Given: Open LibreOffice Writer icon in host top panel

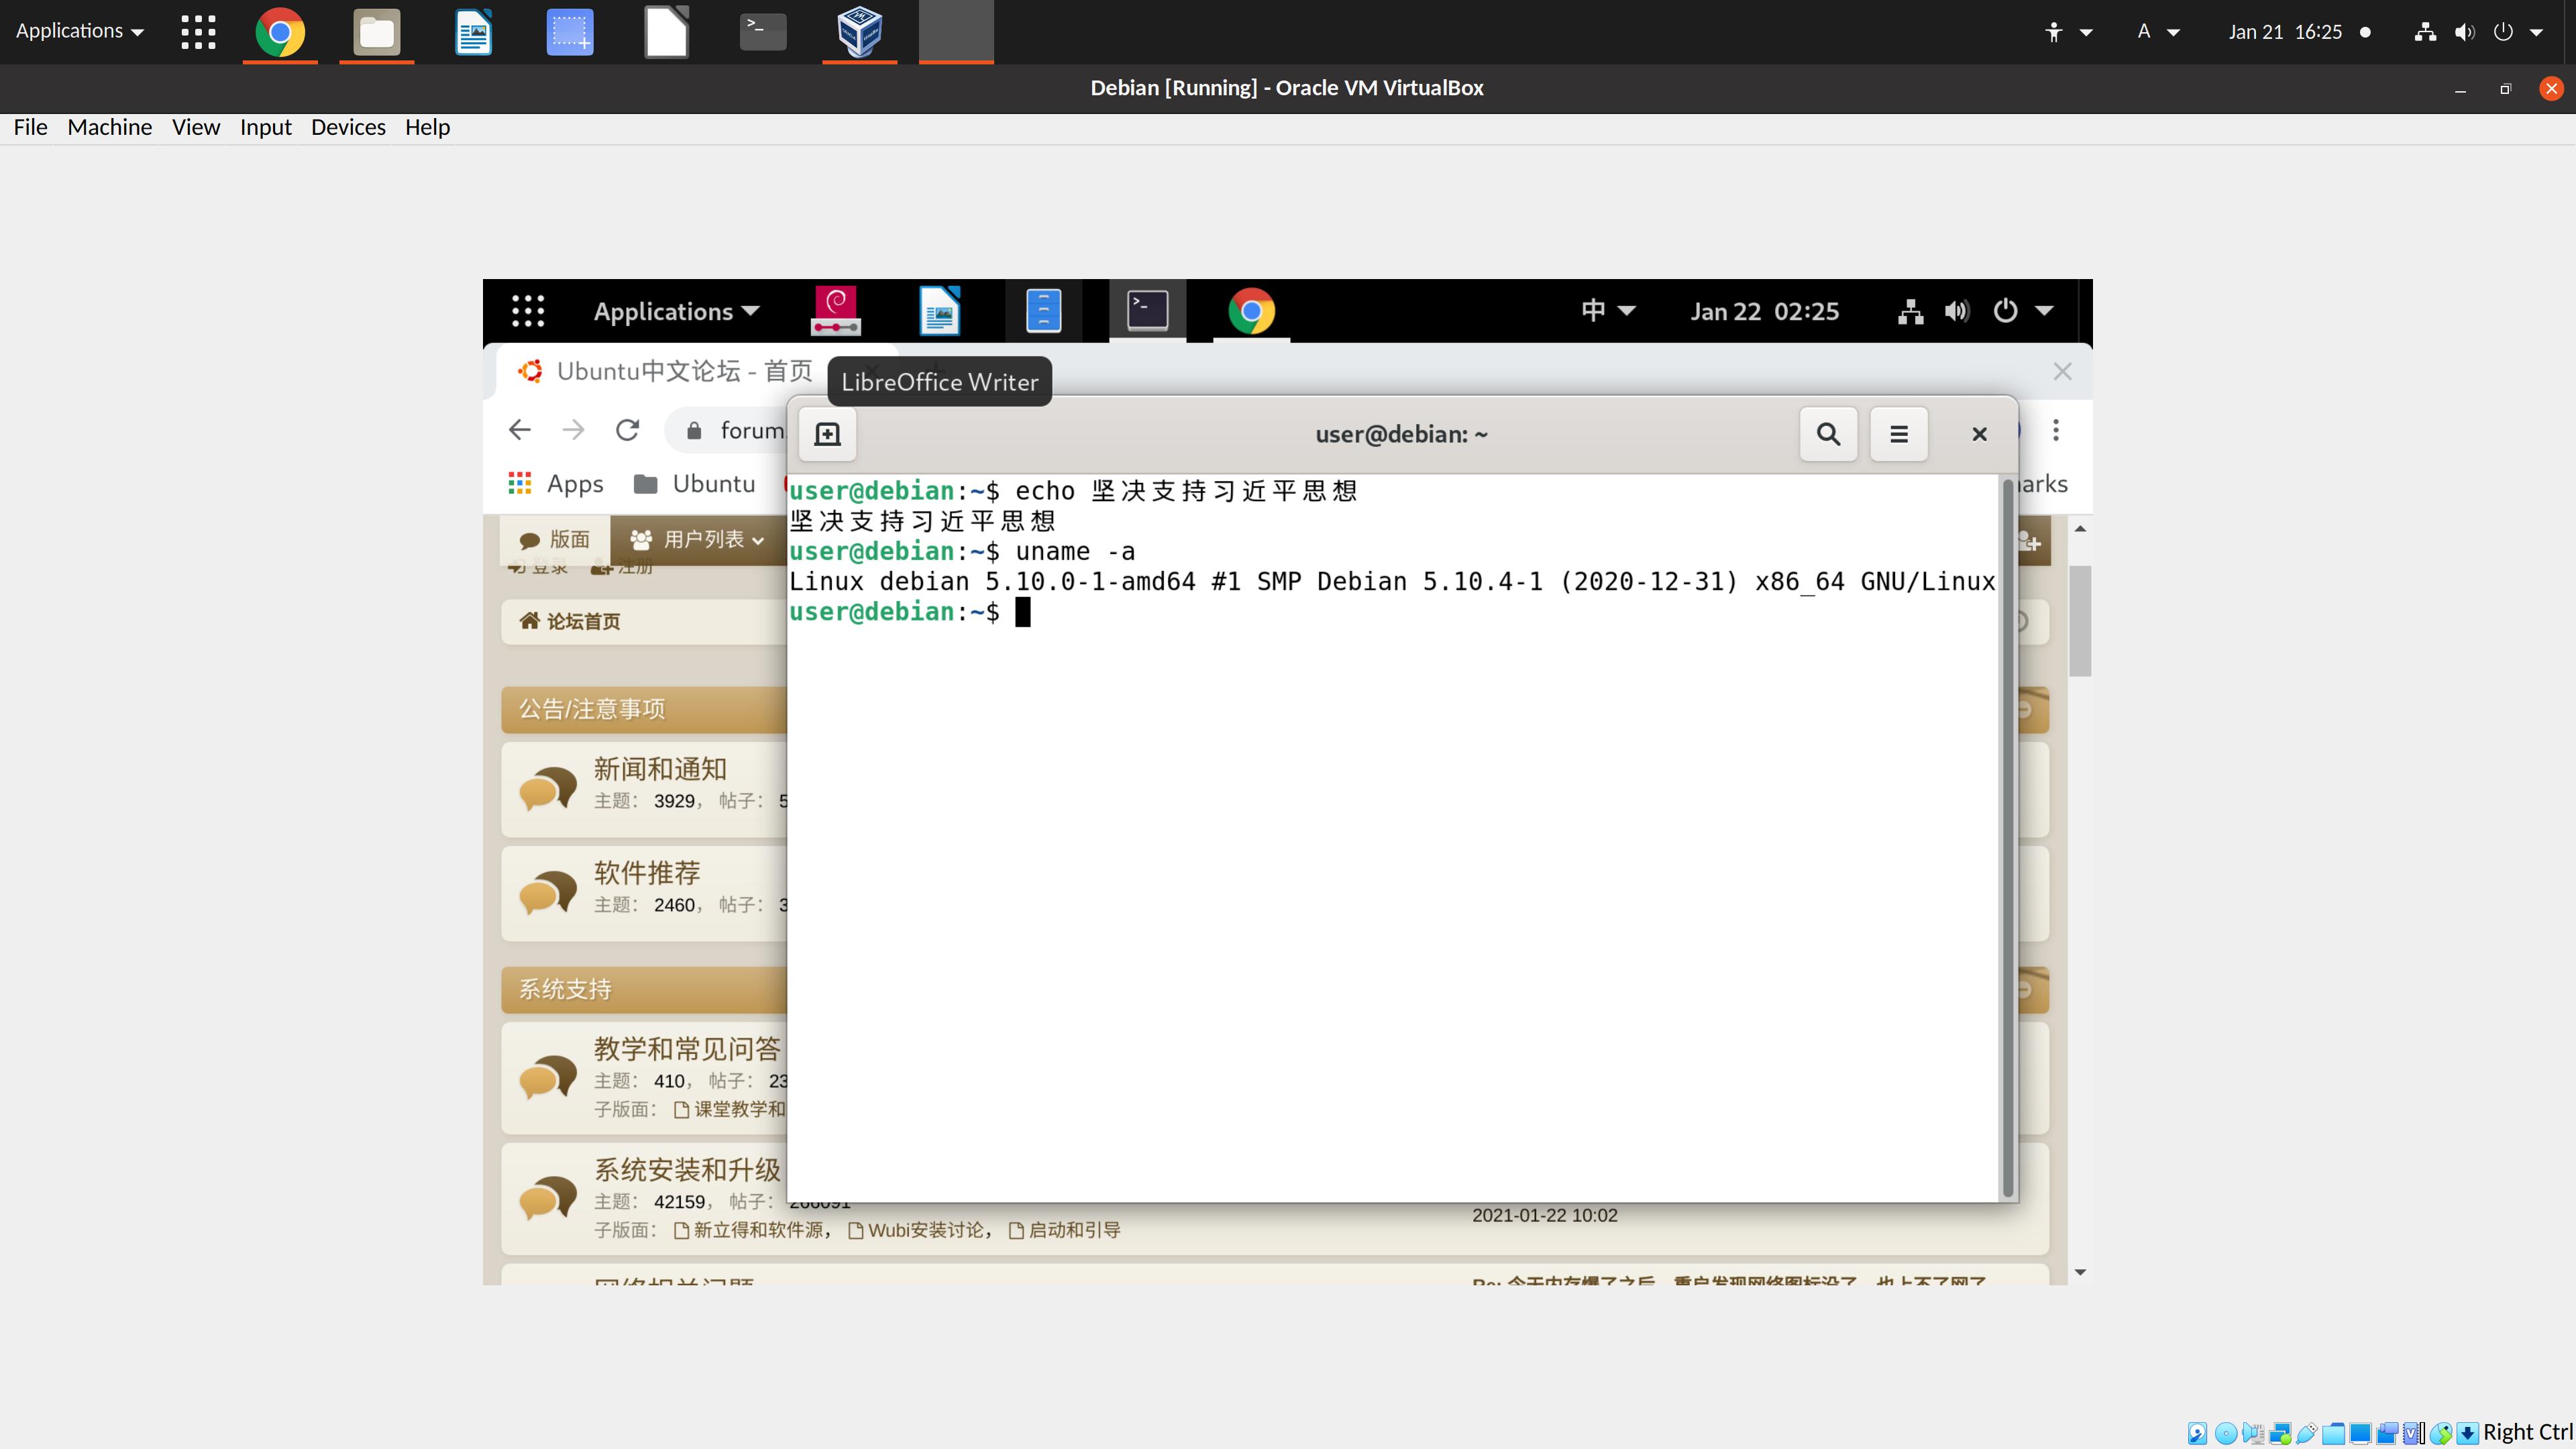Looking at the screenshot, I should pyautogui.click(x=473, y=32).
